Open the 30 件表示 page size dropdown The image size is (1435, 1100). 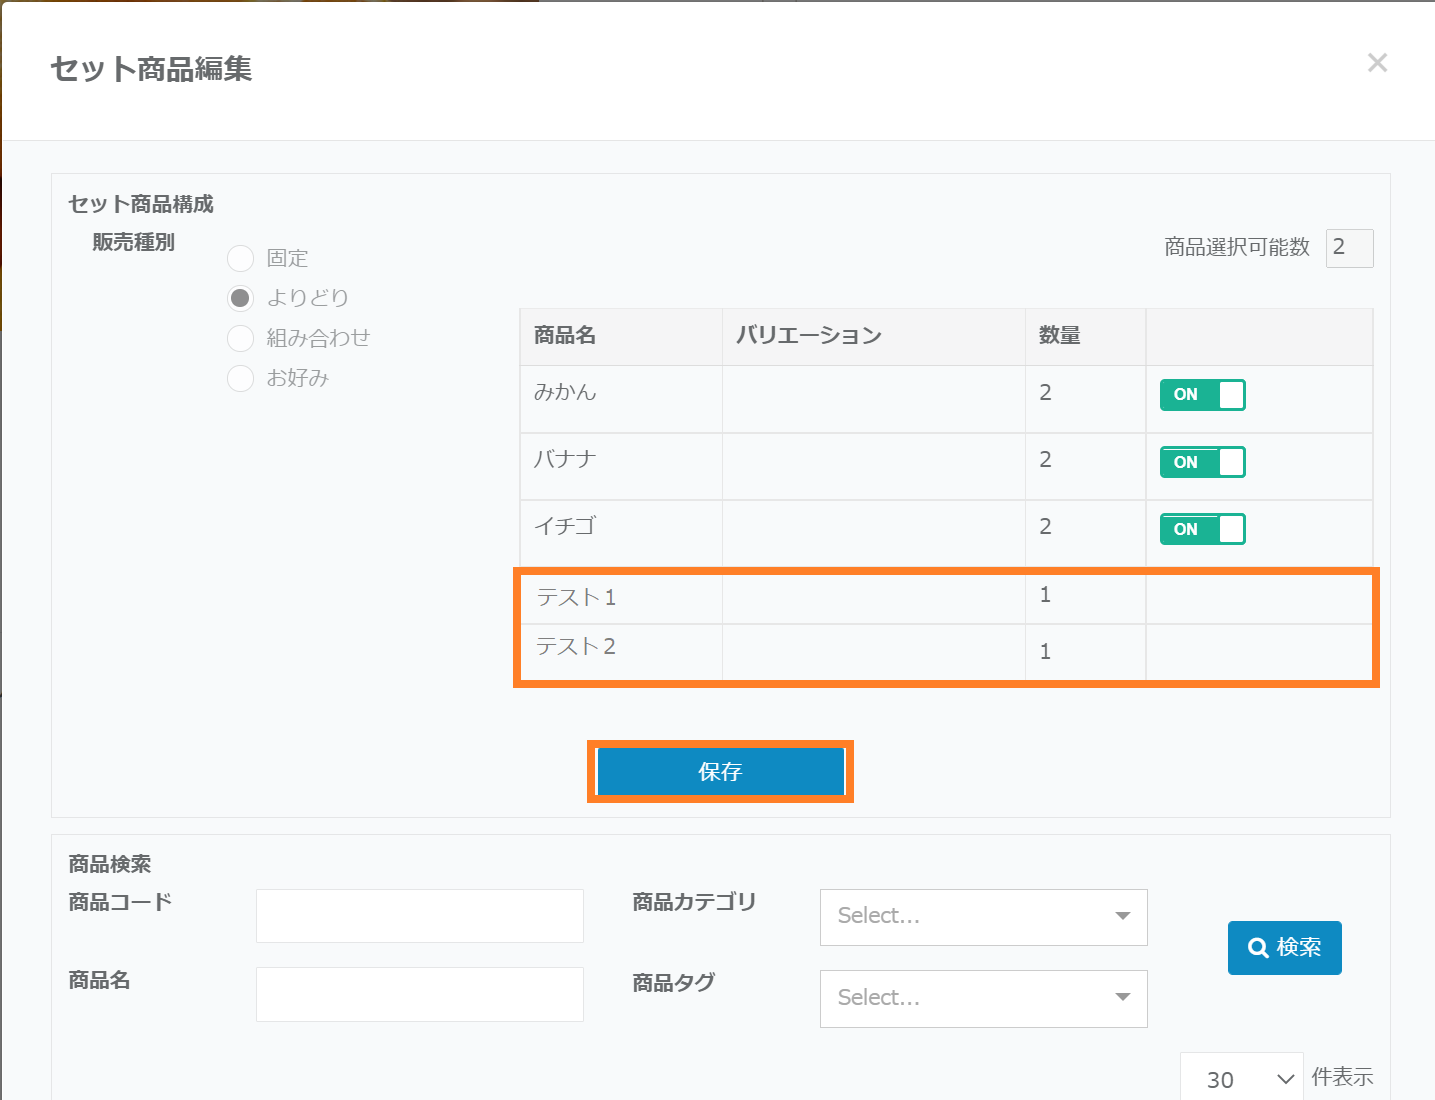point(1241,1079)
